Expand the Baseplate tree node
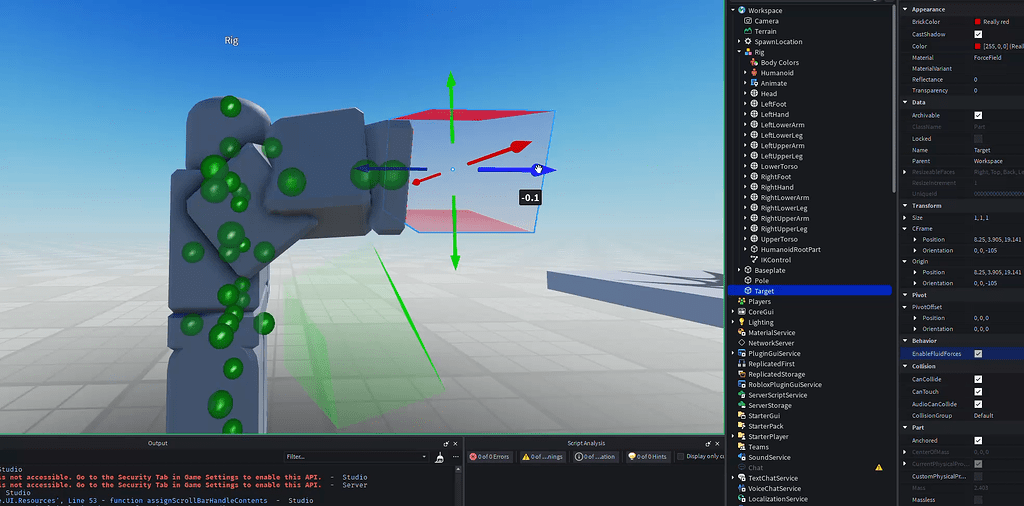 tap(739, 270)
